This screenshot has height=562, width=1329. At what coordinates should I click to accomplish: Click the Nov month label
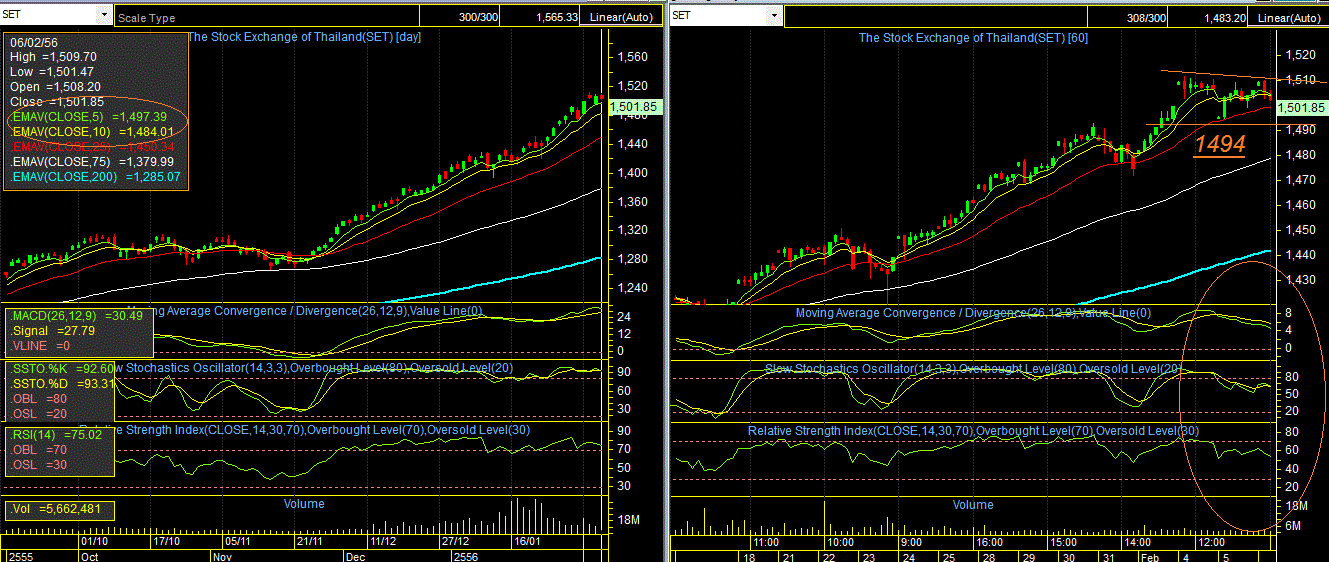coord(222,555)
